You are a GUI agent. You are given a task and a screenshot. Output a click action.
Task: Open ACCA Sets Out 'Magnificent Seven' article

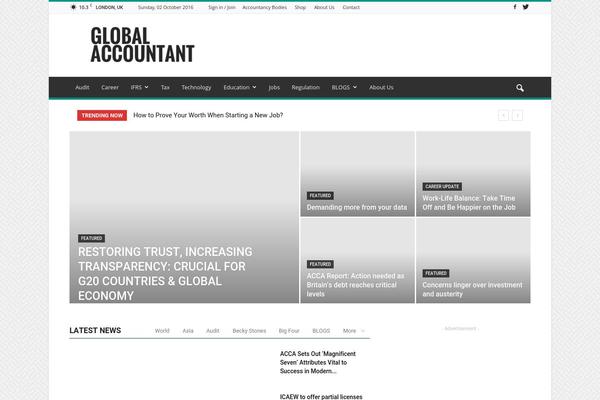(x=318, y=362)
